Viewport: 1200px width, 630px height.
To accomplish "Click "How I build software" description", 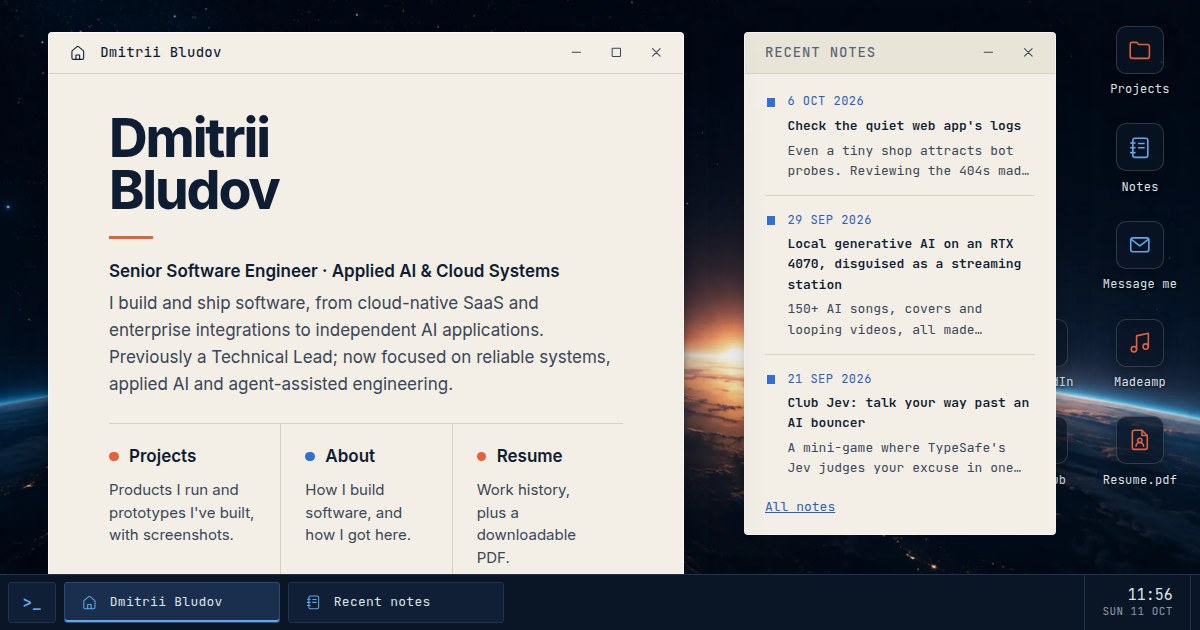I will (358, 512).
